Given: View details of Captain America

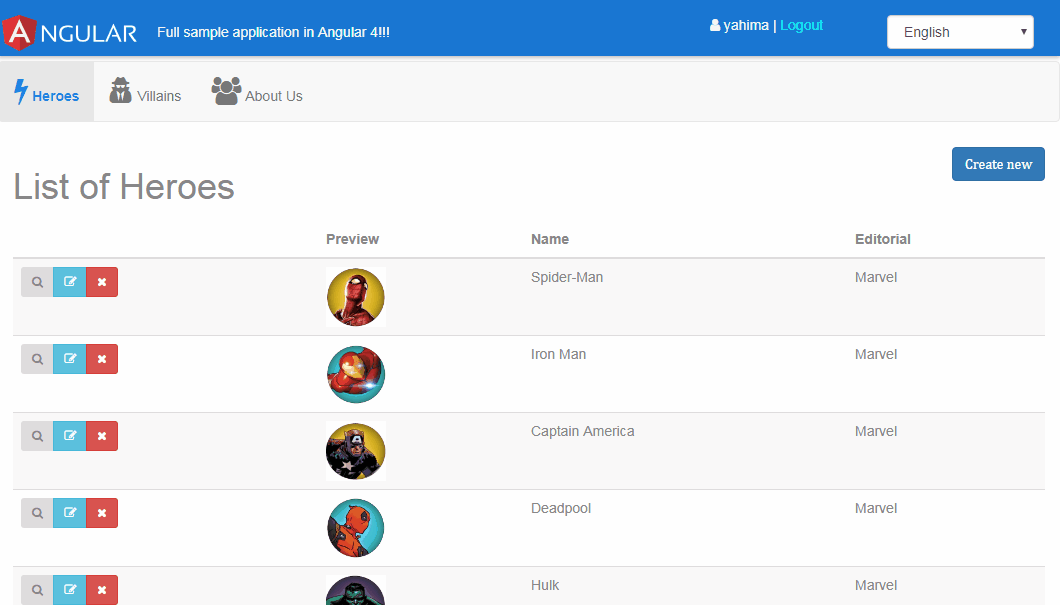Looking at the screenshot, I should (37, 436).
